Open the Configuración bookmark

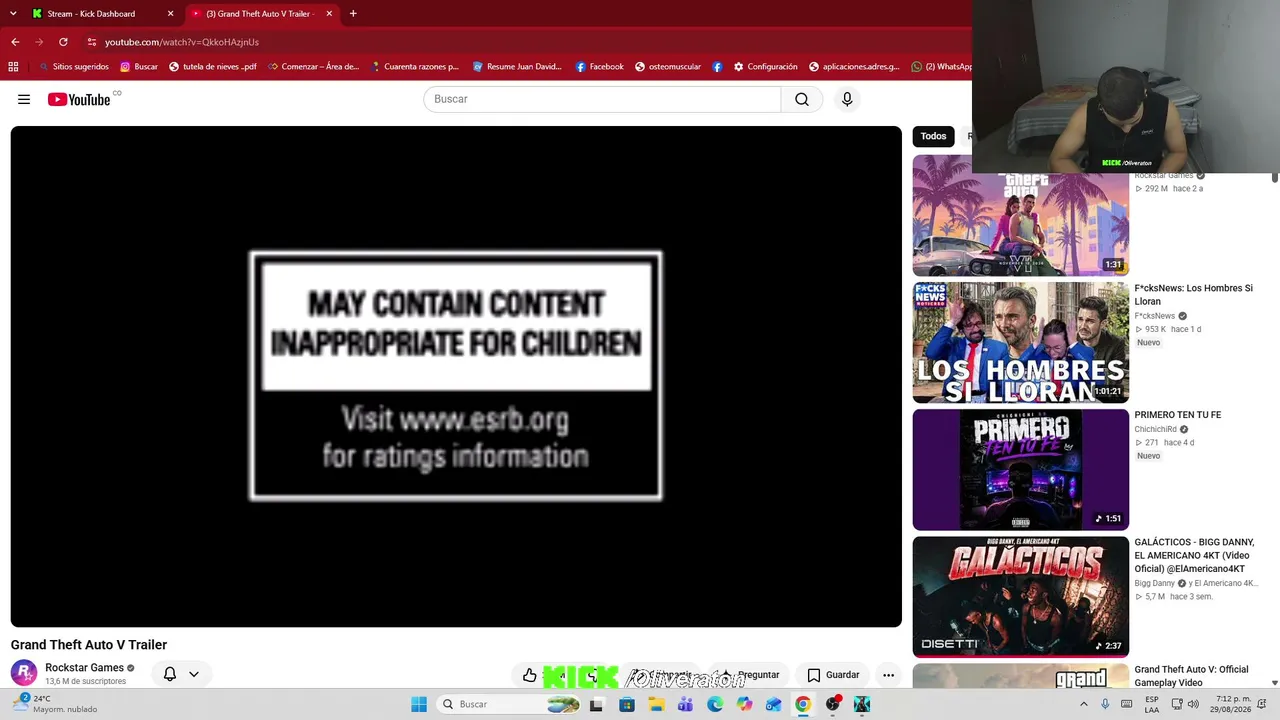[x=765, y=67]
